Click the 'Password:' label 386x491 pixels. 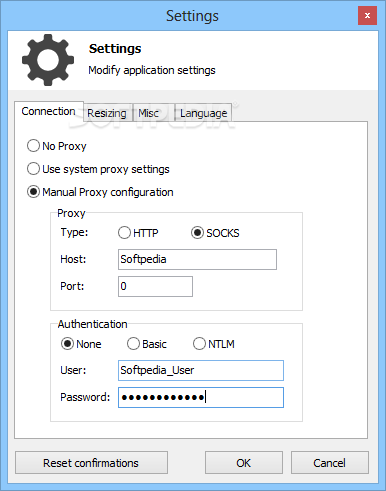click(x=85, y=397)
